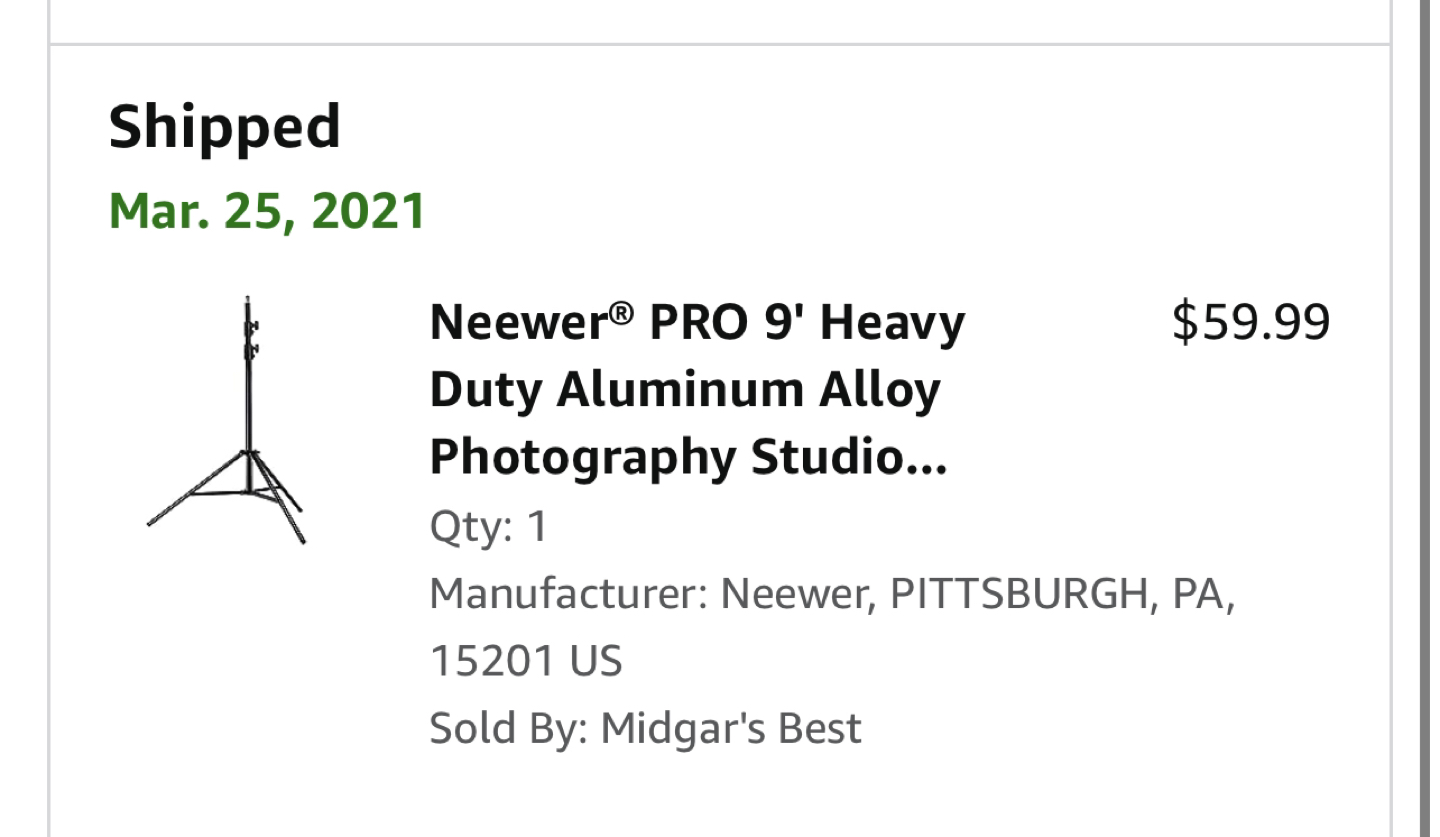Click the "Duty Aluminum Alloy" title line

coord(685,390)
